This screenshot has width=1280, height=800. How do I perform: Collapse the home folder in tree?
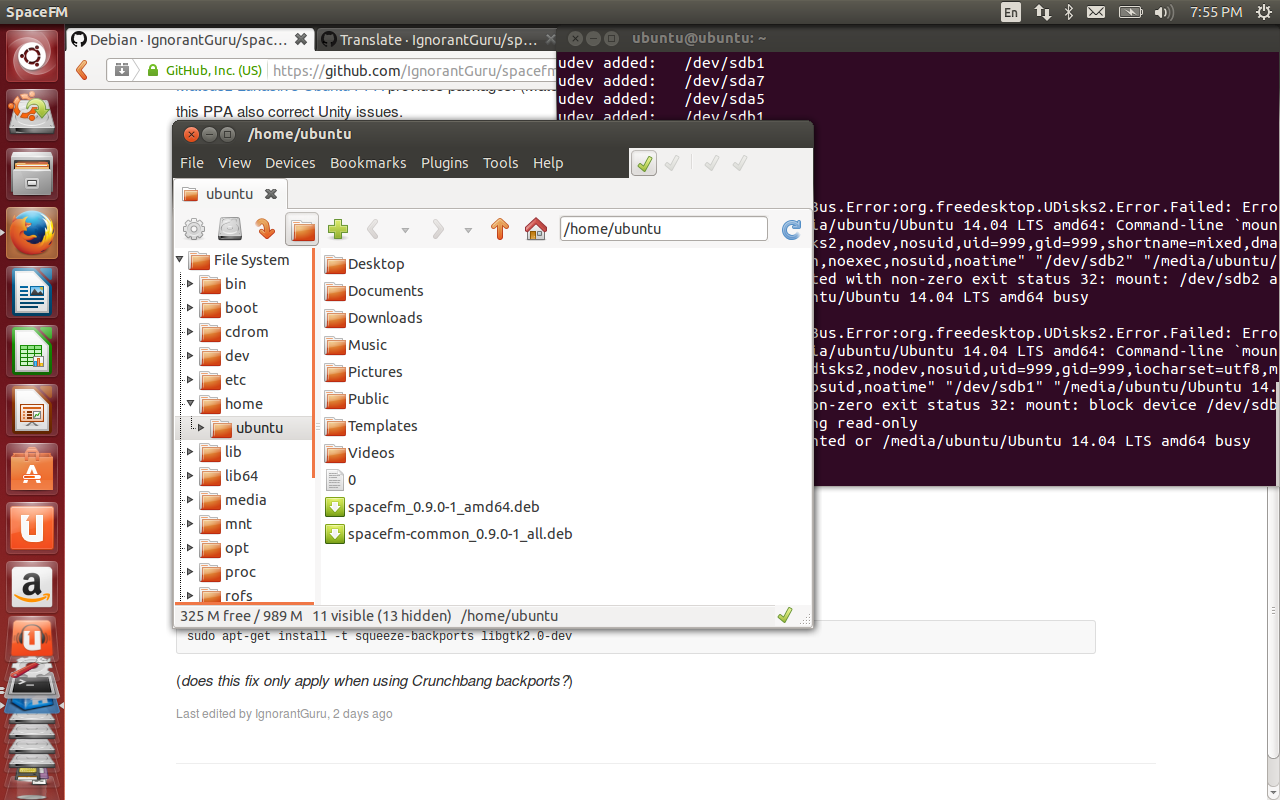pyautogui.click(x=190, y=404)
